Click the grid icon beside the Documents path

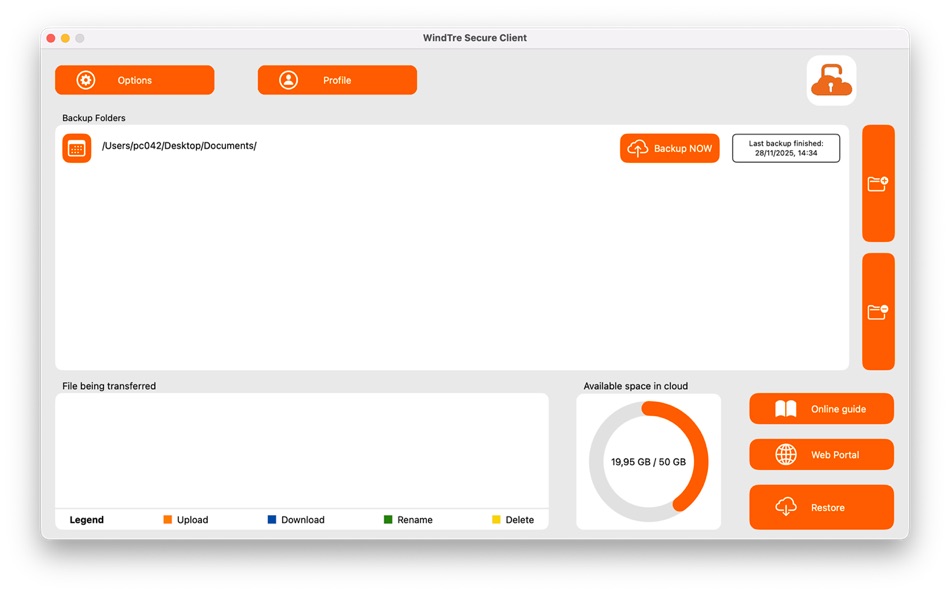tap(76, 147)
